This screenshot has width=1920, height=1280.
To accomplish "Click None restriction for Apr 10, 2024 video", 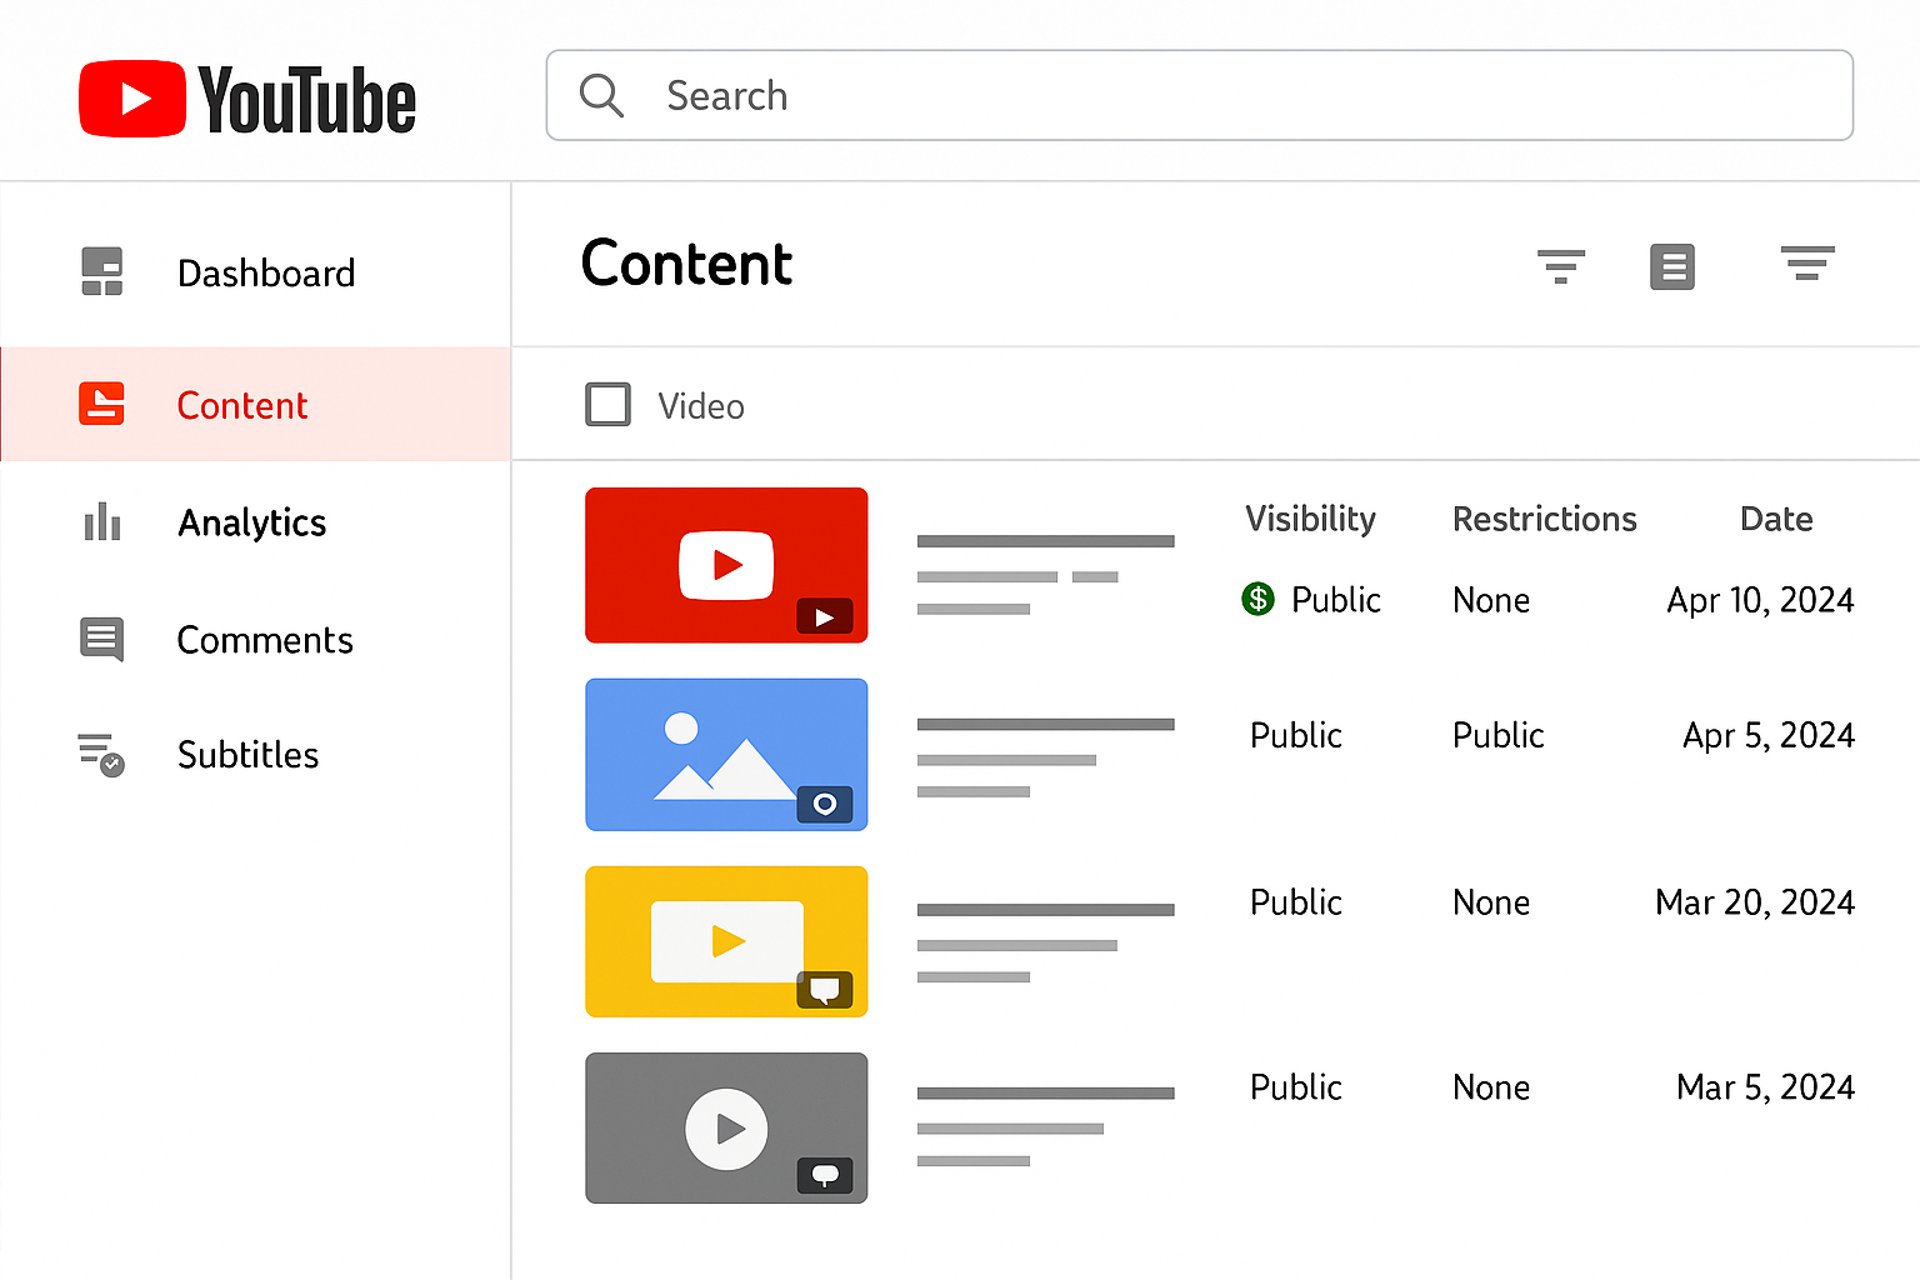I will pyautogui.click(x=1491, y=600).
